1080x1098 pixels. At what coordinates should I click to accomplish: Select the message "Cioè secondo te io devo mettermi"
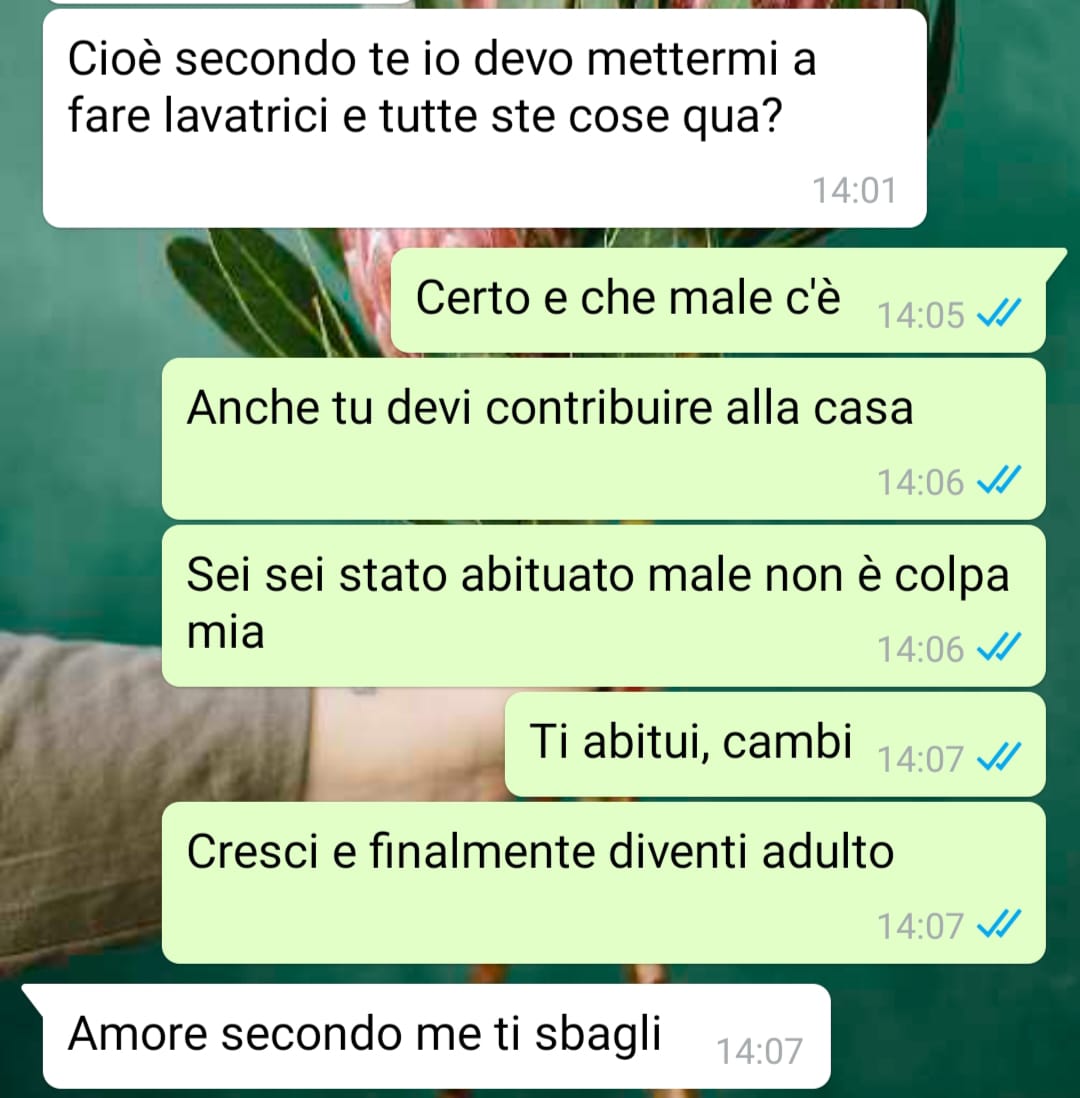pos(485,118)
